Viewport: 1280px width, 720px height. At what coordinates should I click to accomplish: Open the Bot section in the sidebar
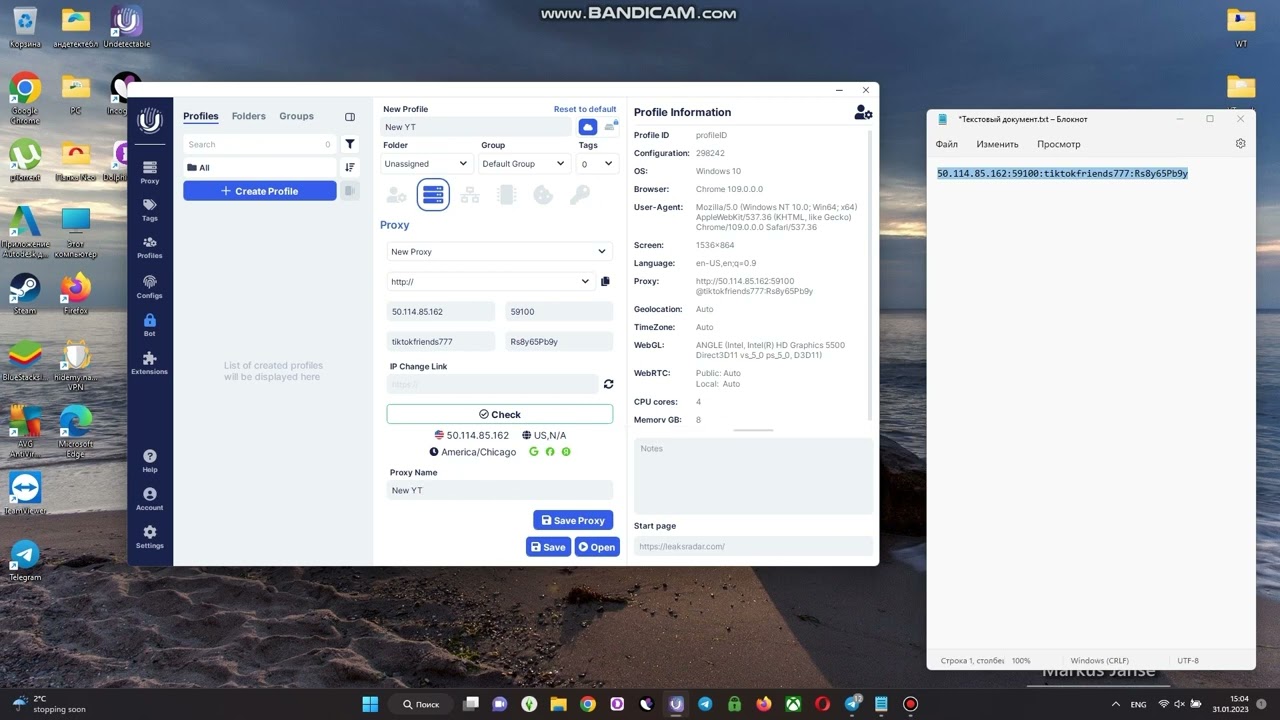click(x=150, y=325)
